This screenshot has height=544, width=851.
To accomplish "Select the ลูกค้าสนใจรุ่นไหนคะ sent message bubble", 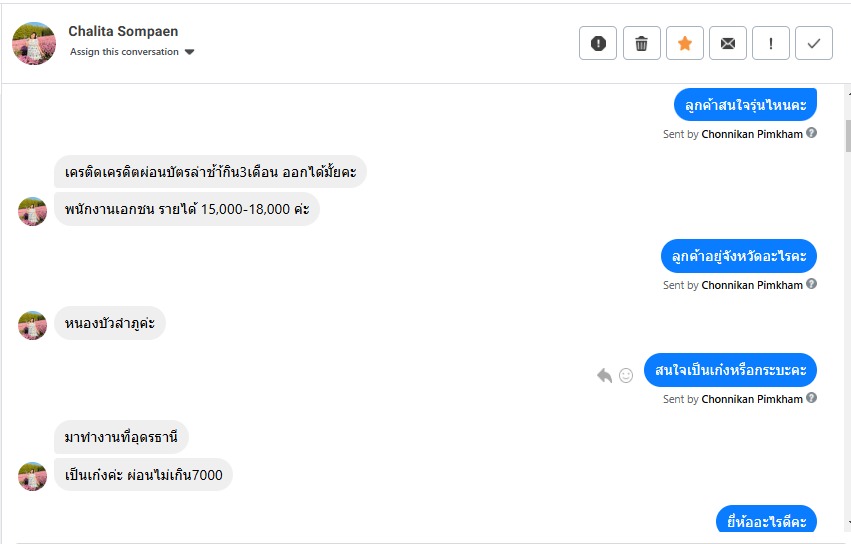I will [745, 104].
